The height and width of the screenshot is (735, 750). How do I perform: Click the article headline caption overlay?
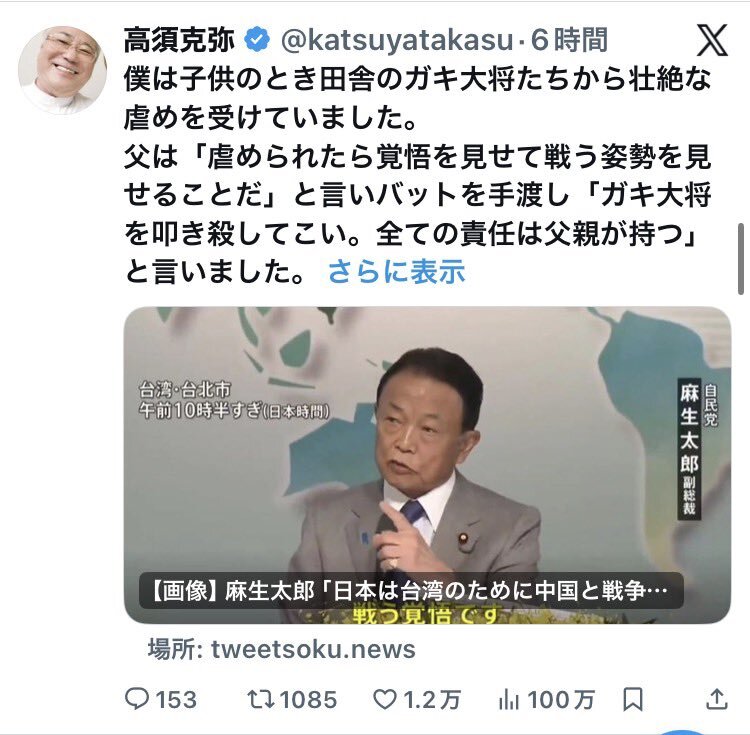pos(411,591)
